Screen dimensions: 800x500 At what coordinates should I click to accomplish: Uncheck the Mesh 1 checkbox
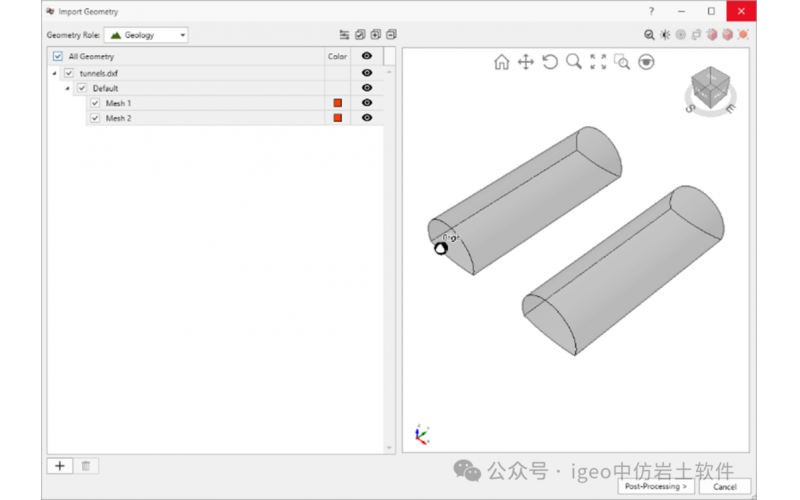click(95, 103)
